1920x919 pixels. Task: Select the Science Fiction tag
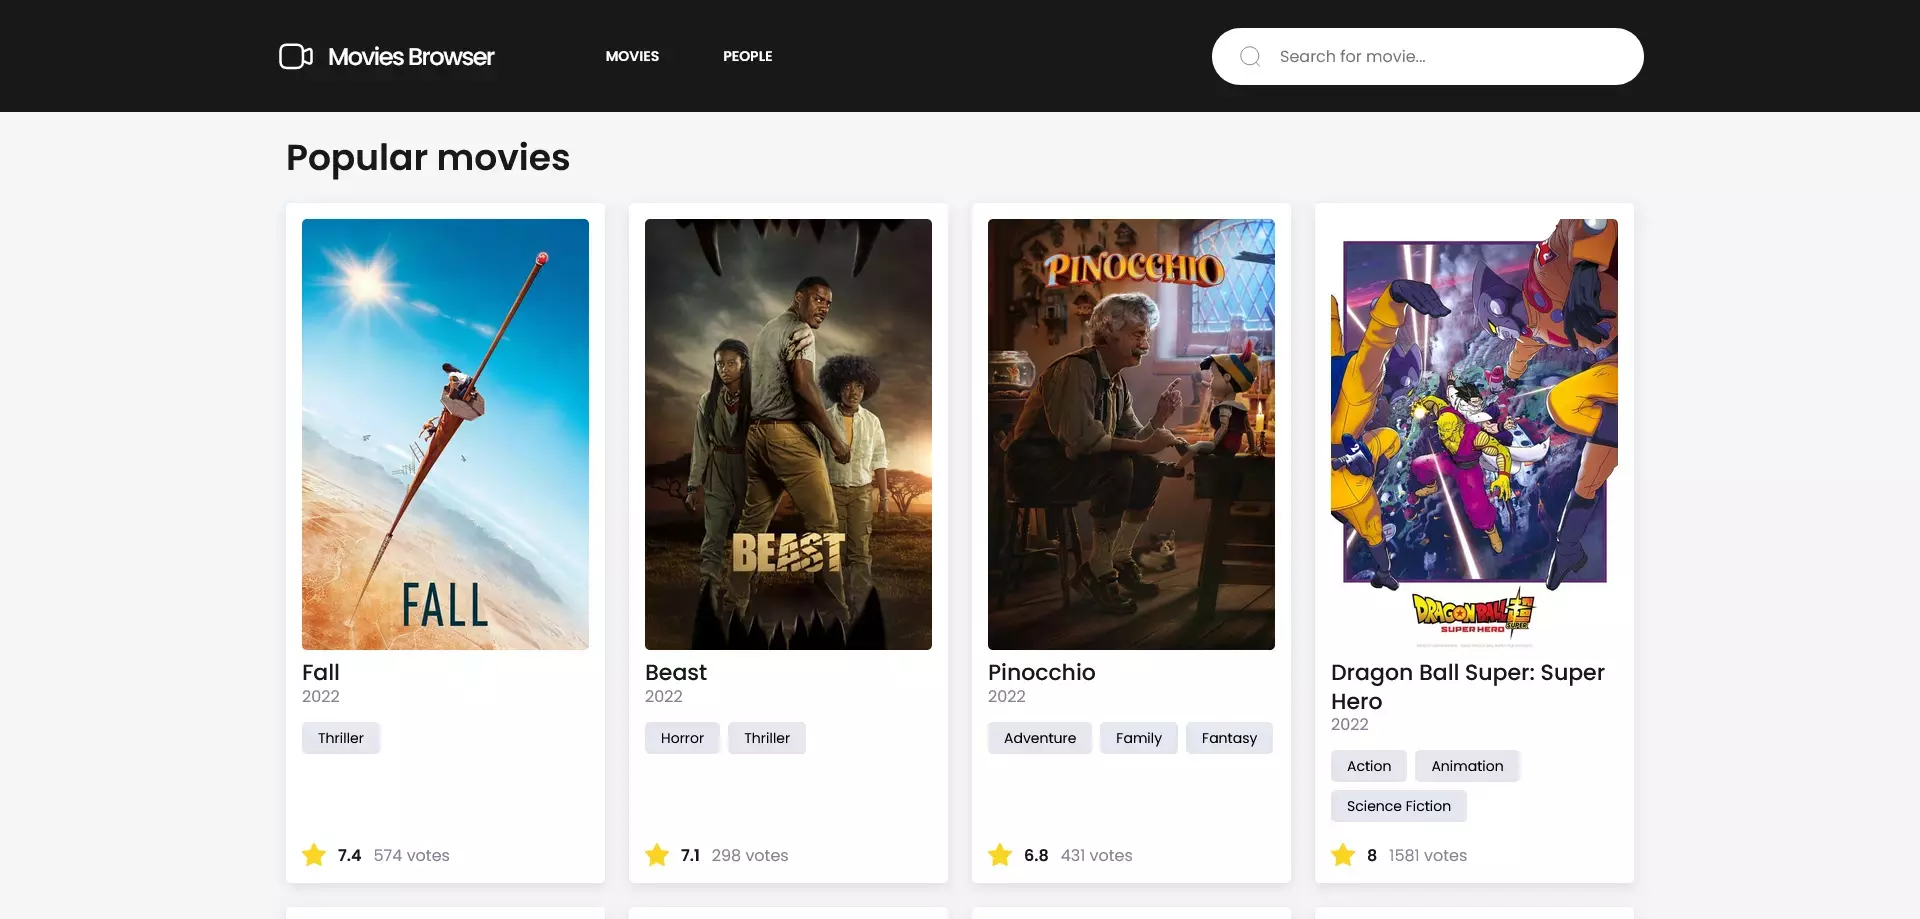[x=1399, y=806]
